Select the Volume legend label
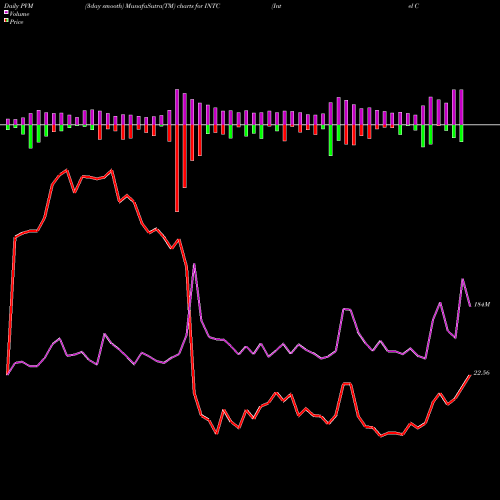This screenshot has width=500, height=500. [x=19, y=14]
